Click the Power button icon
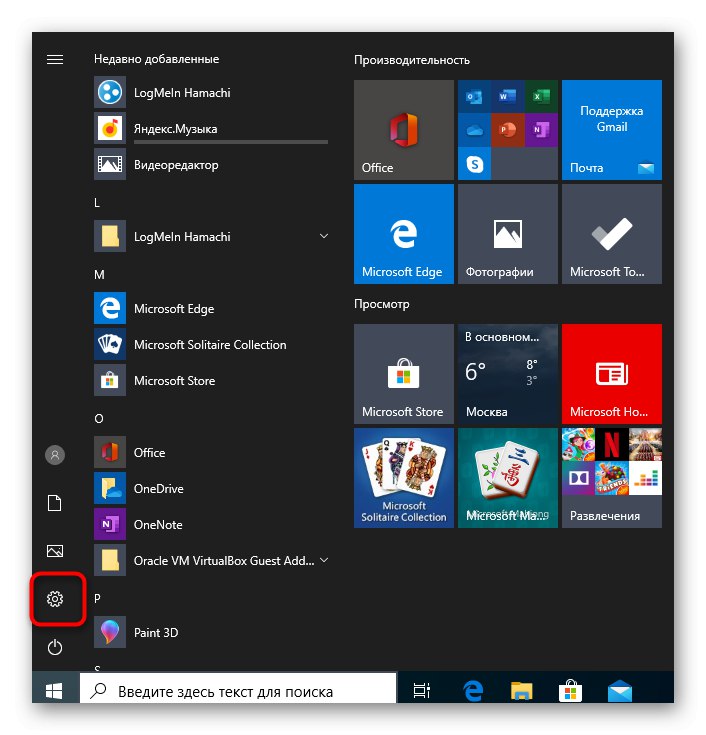 (55, 647)
